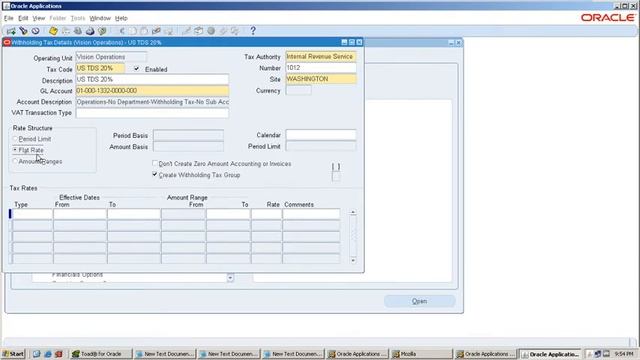Expand the Navigator list dropdown arrow
The height and width of the screenshot is (360, 640).
[230, 278]
